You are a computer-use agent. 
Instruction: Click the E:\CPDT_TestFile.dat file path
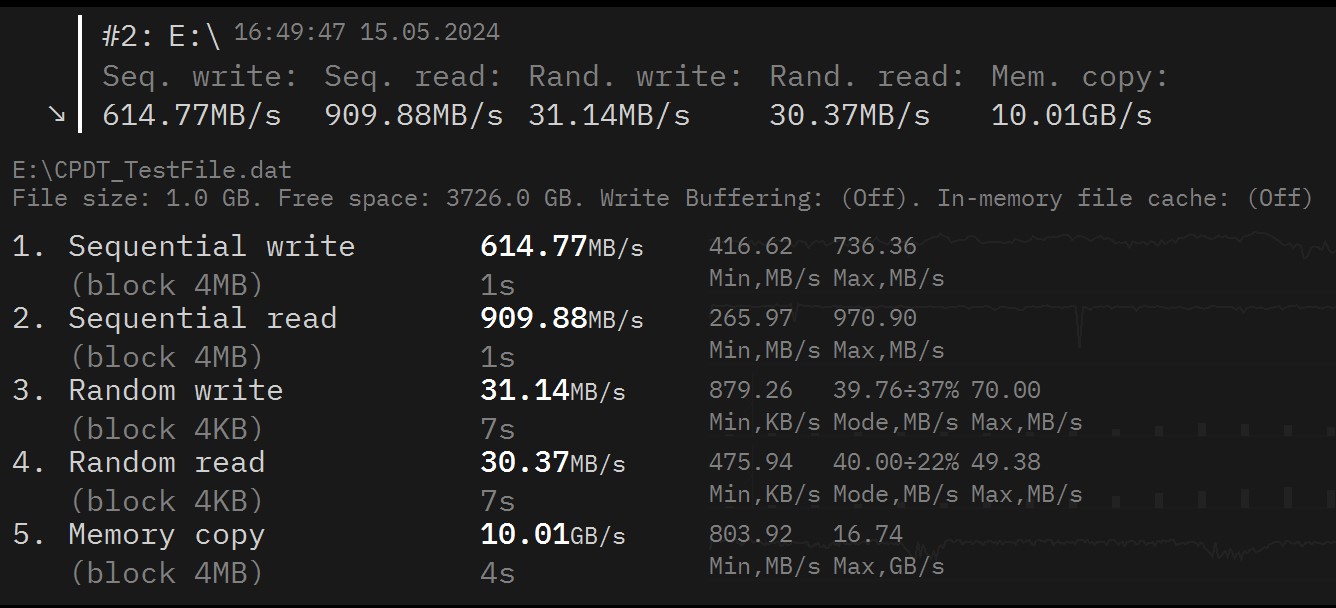click(x=152, y=171)
